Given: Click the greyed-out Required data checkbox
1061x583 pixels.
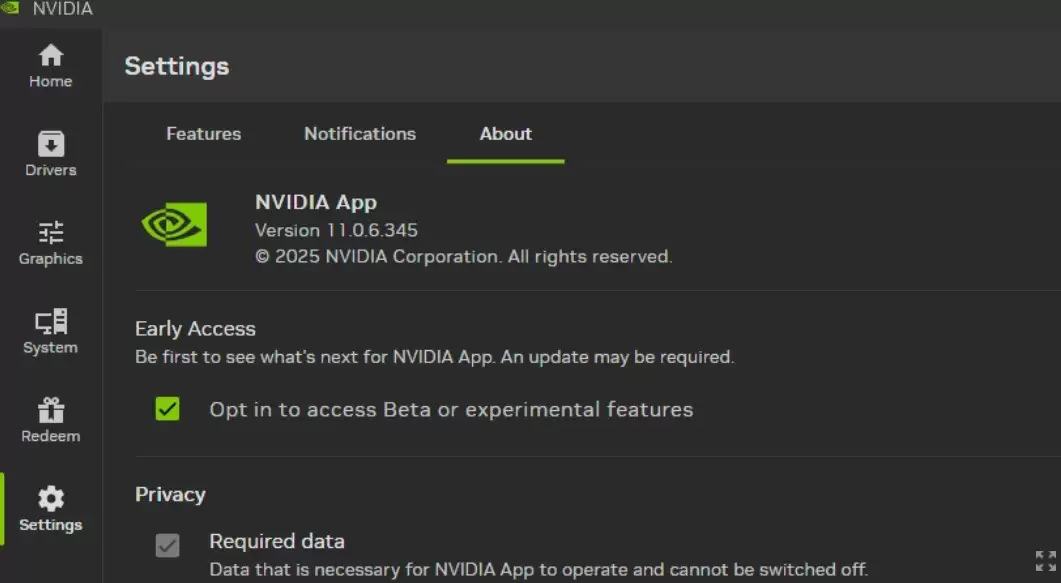Looking at the screenshot, I should click(x=167, y=546).
